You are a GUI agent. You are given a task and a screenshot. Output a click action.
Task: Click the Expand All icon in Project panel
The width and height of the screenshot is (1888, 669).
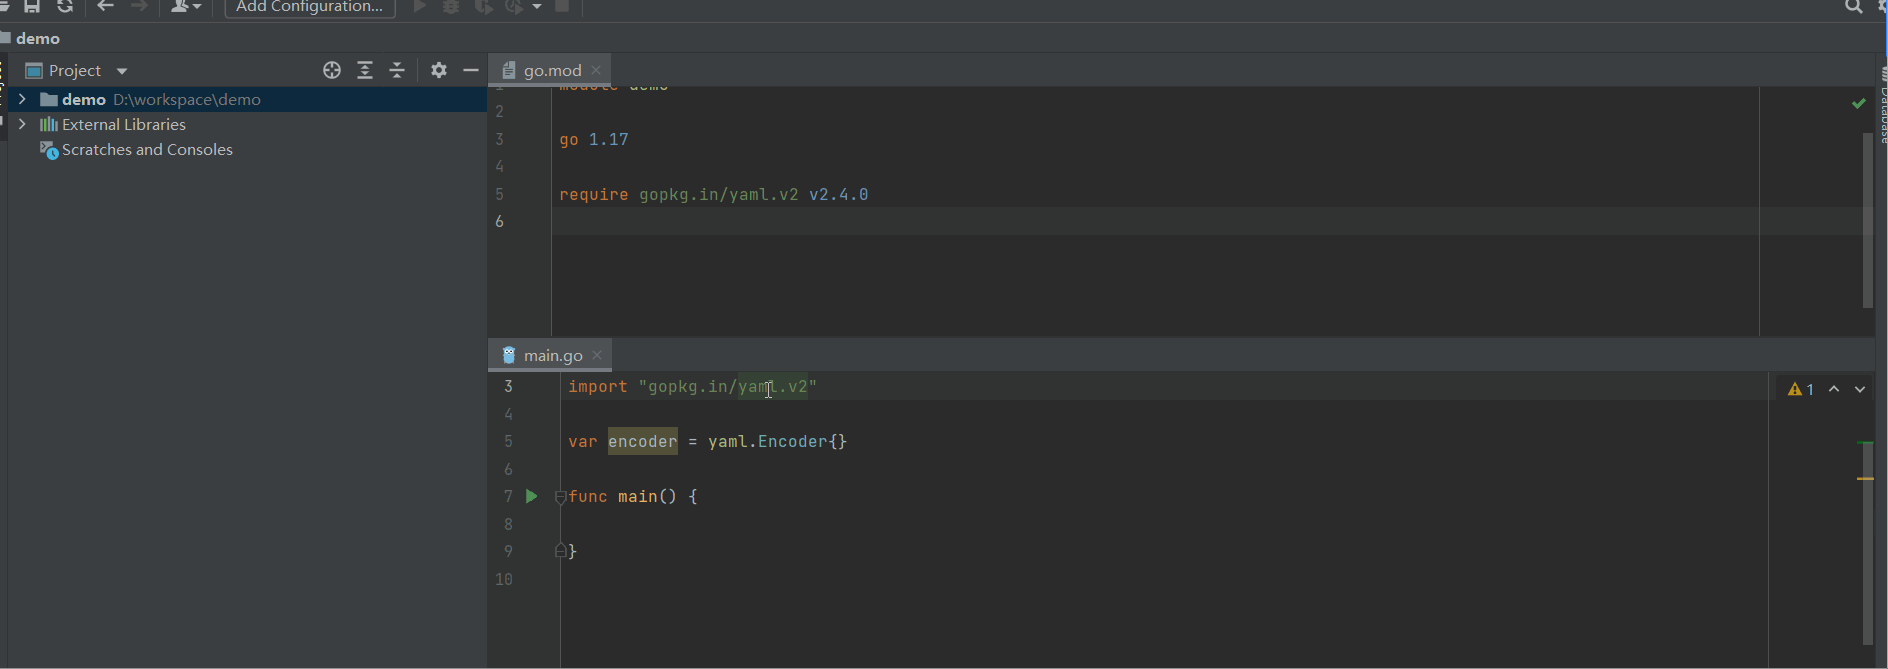point(365,70)
